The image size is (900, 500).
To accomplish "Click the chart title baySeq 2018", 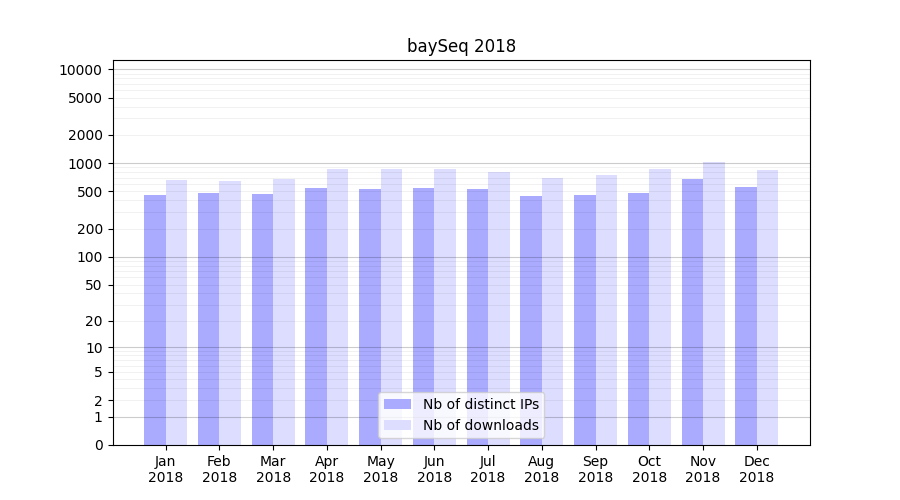I will coord(461,46).
